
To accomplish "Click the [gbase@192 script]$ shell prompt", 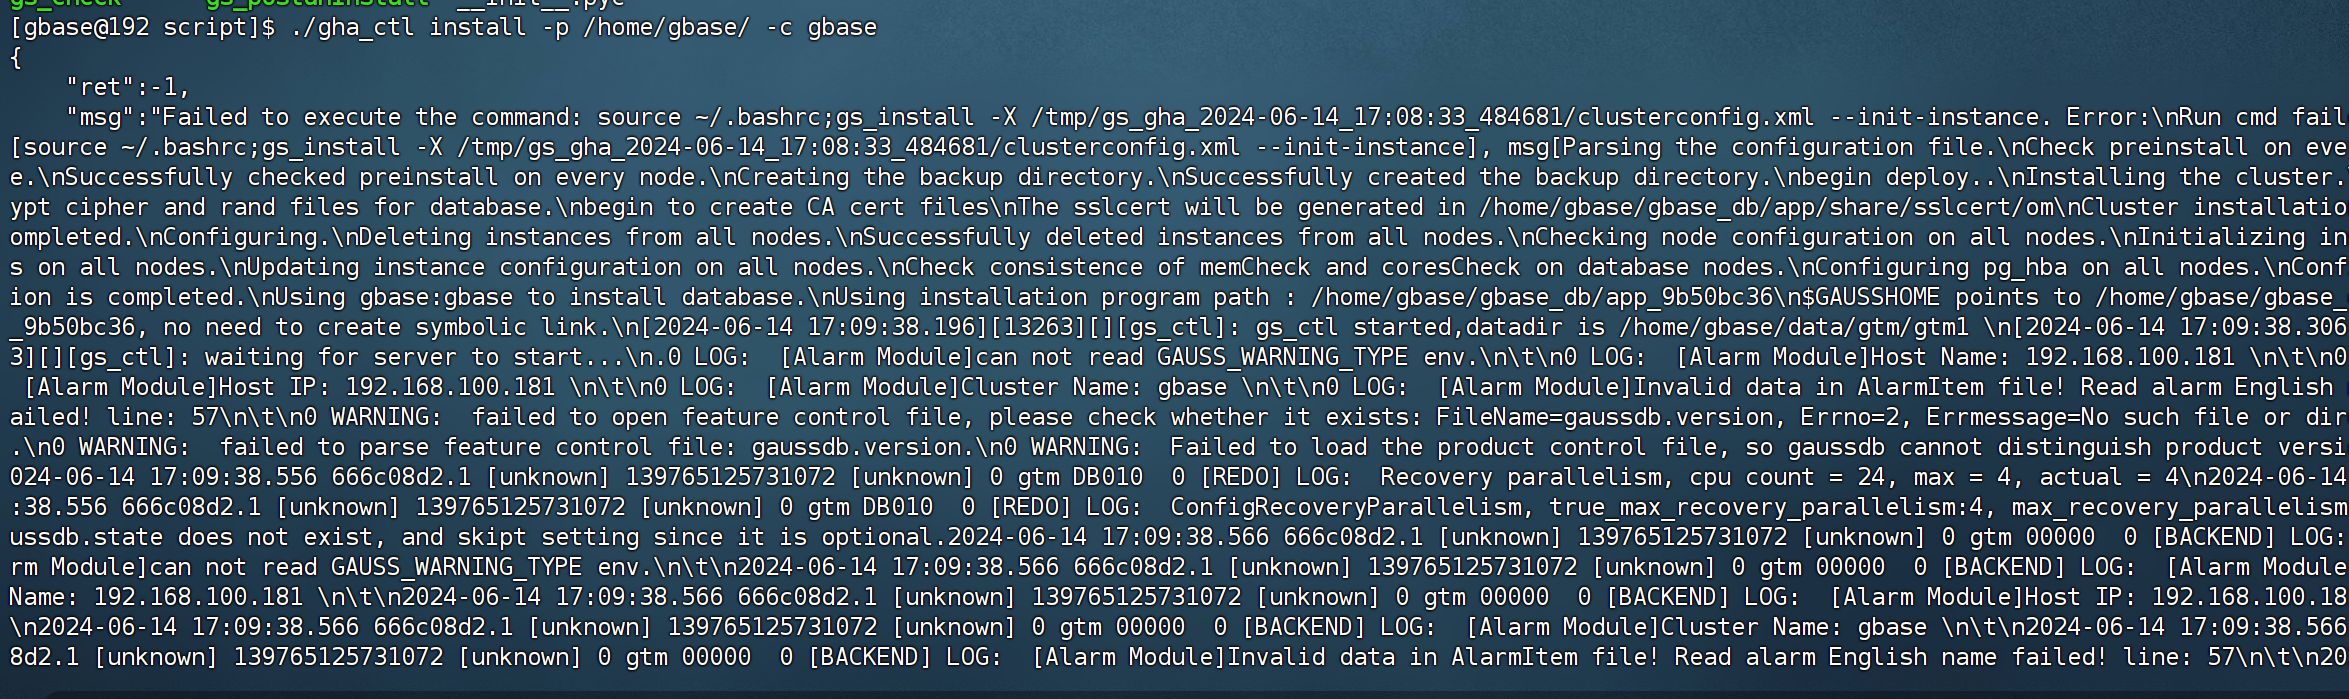I will click(142, 28).
